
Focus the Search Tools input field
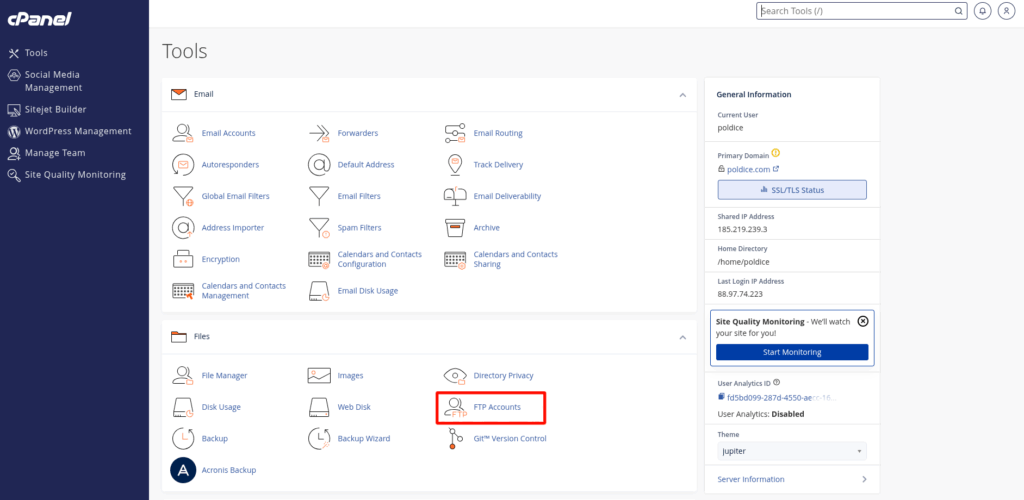(855, 11)
